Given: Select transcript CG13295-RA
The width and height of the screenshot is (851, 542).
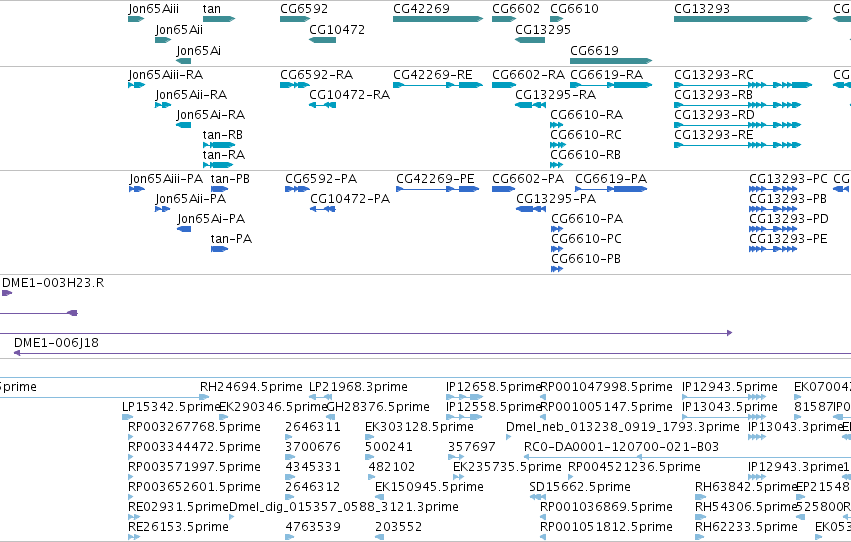Looking at the screenshot, I should coord(530,105).
